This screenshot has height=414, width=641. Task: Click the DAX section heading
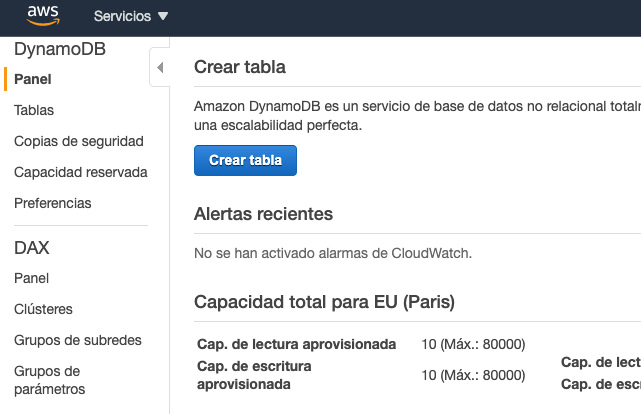[x=32, y=248]
